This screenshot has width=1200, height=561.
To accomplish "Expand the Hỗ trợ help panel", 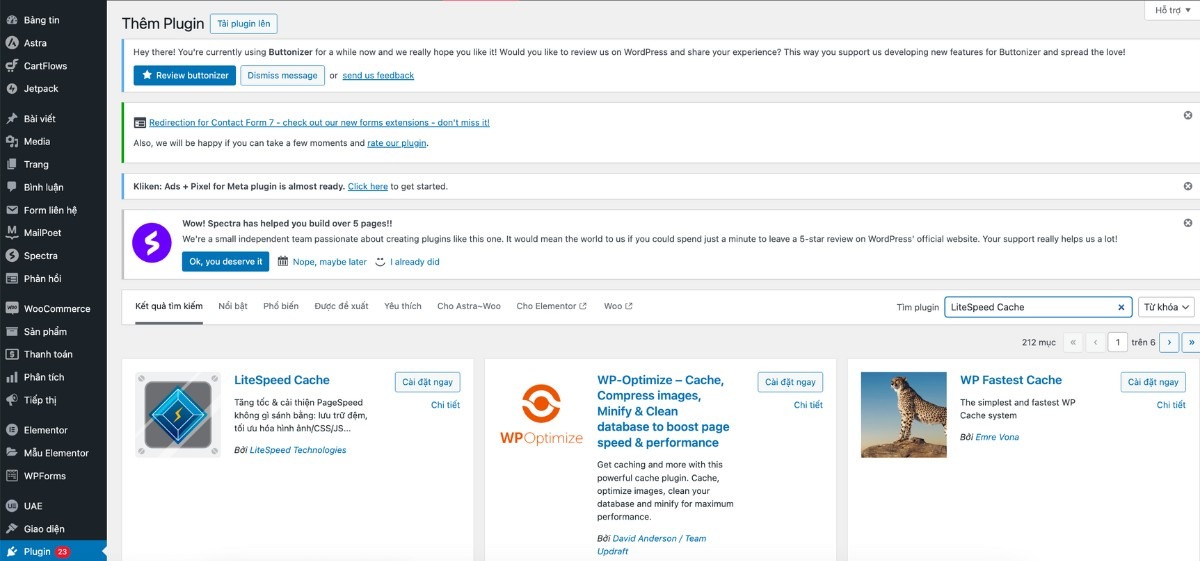I will click(x=1171, y=10).
